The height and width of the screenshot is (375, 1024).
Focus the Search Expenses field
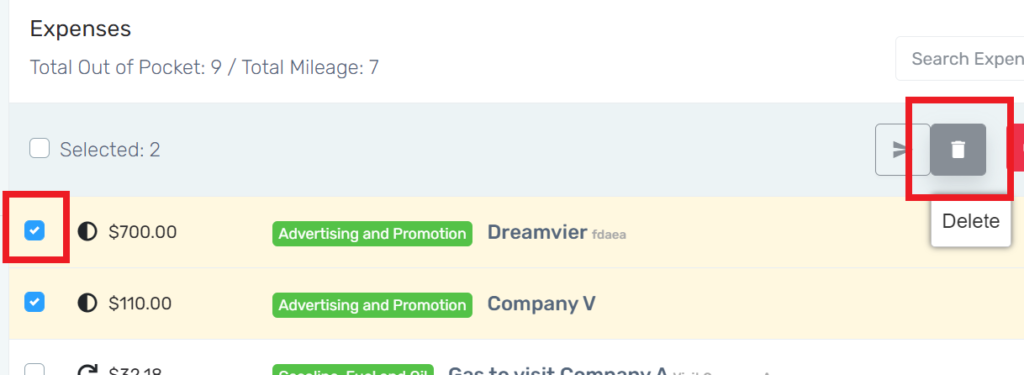click(x=960, y=59)
